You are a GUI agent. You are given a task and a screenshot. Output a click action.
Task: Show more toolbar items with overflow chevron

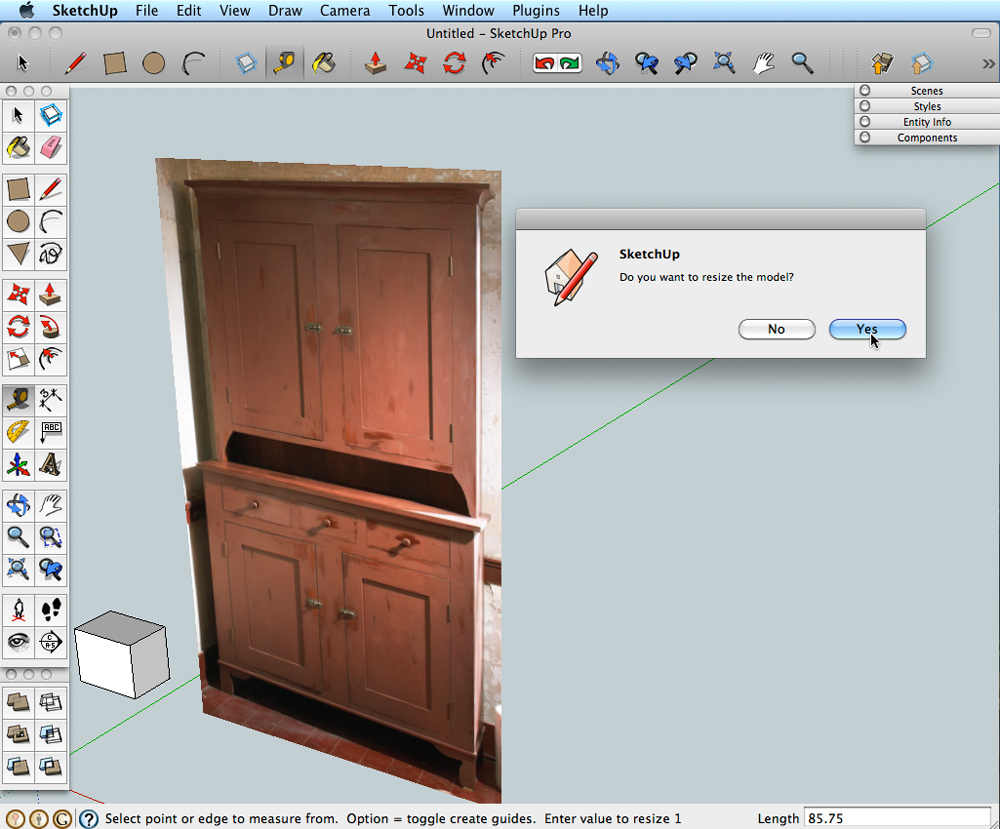click(x=988, y=64)
